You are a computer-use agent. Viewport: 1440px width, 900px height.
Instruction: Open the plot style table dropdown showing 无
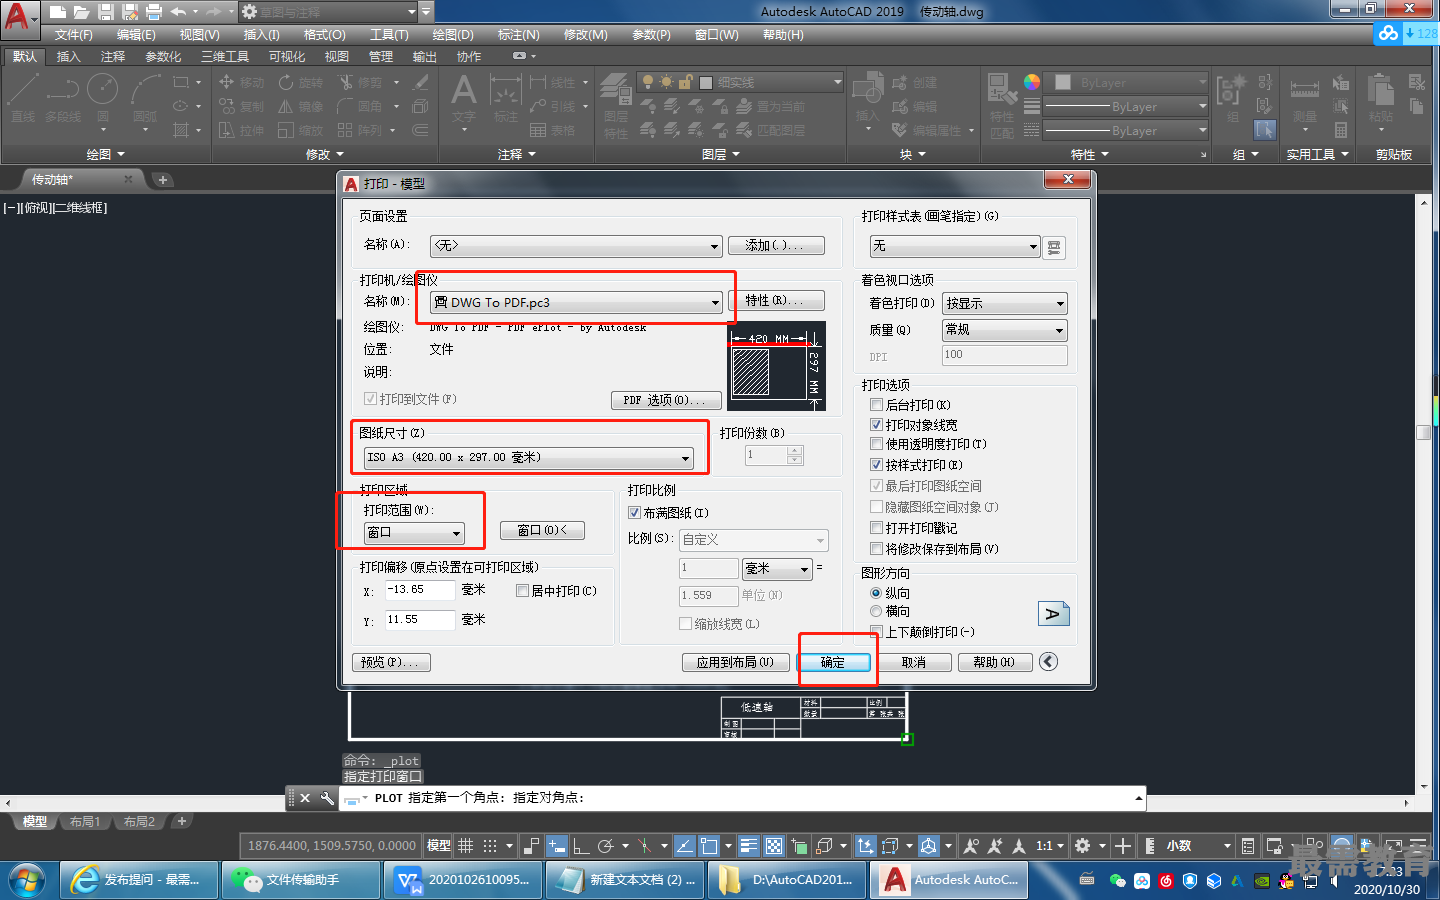(955, 246)
